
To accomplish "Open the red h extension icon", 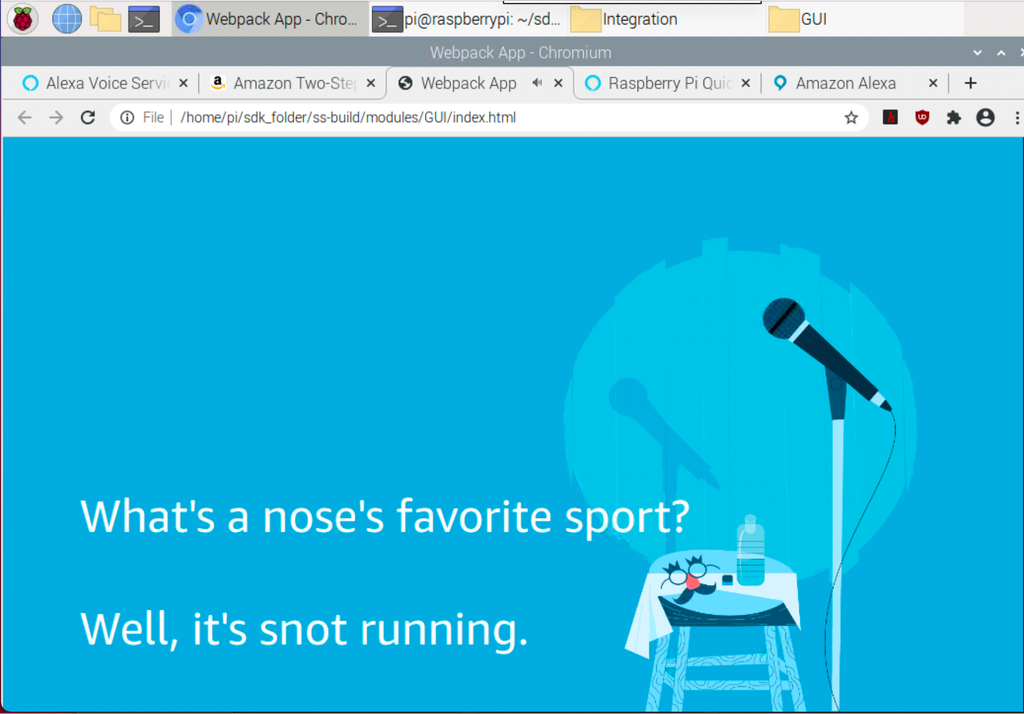I will (x=890, y=118).
